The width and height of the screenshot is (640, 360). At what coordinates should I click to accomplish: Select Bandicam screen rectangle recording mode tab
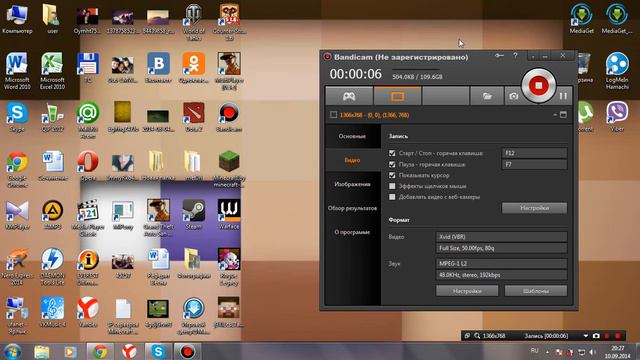point(398,96)
